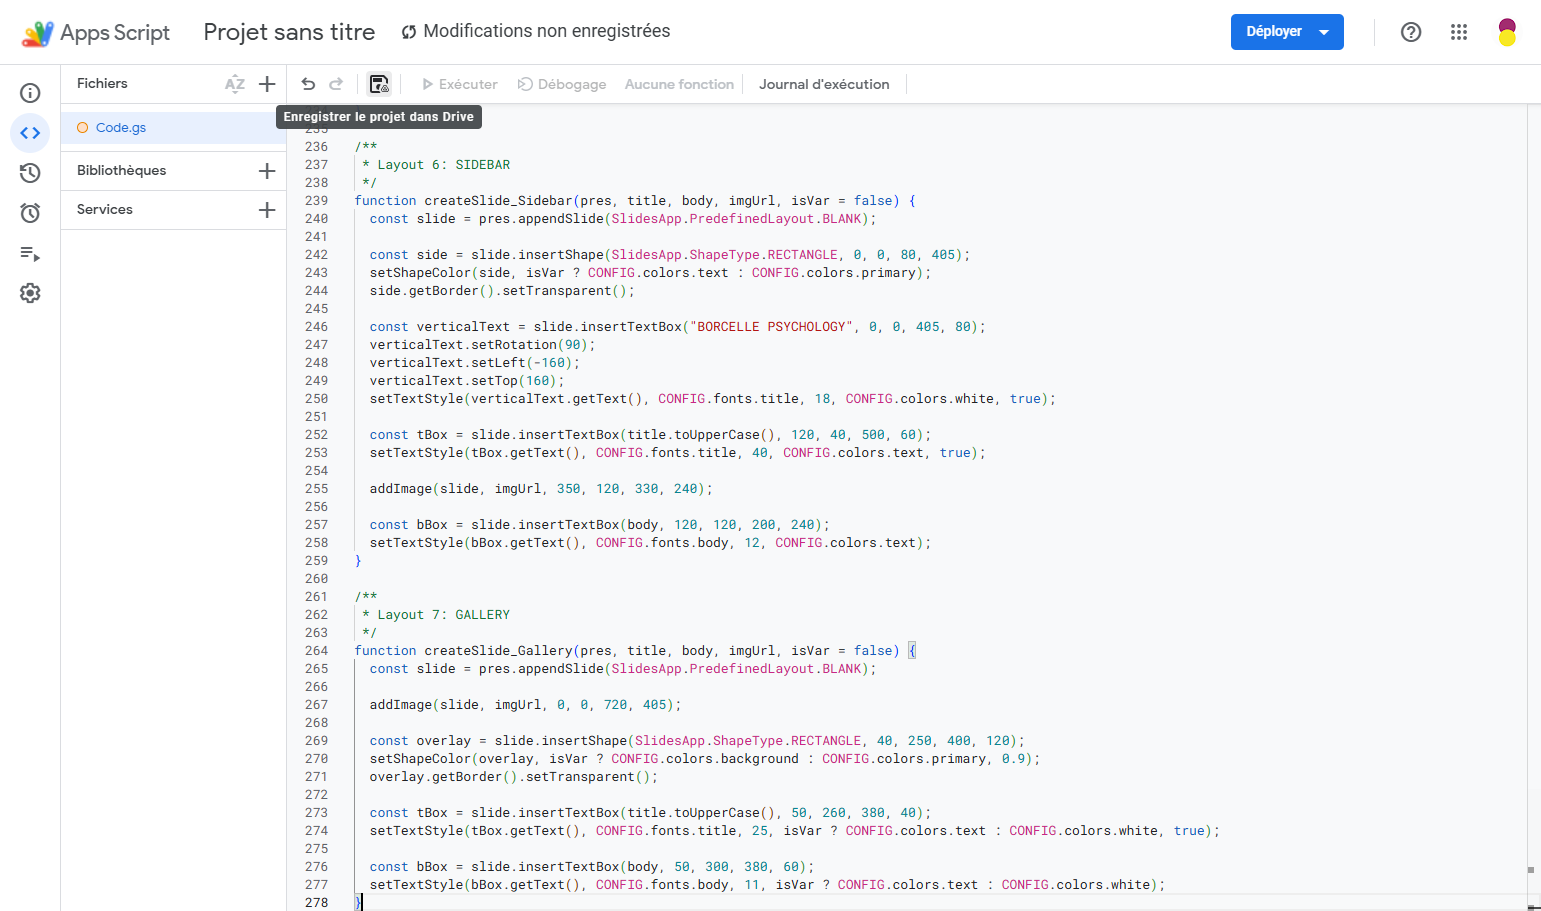The width and height of the screenshot is (1541, 911).
Task: Open Project Settings gear icon
Action: pos(30,293)
